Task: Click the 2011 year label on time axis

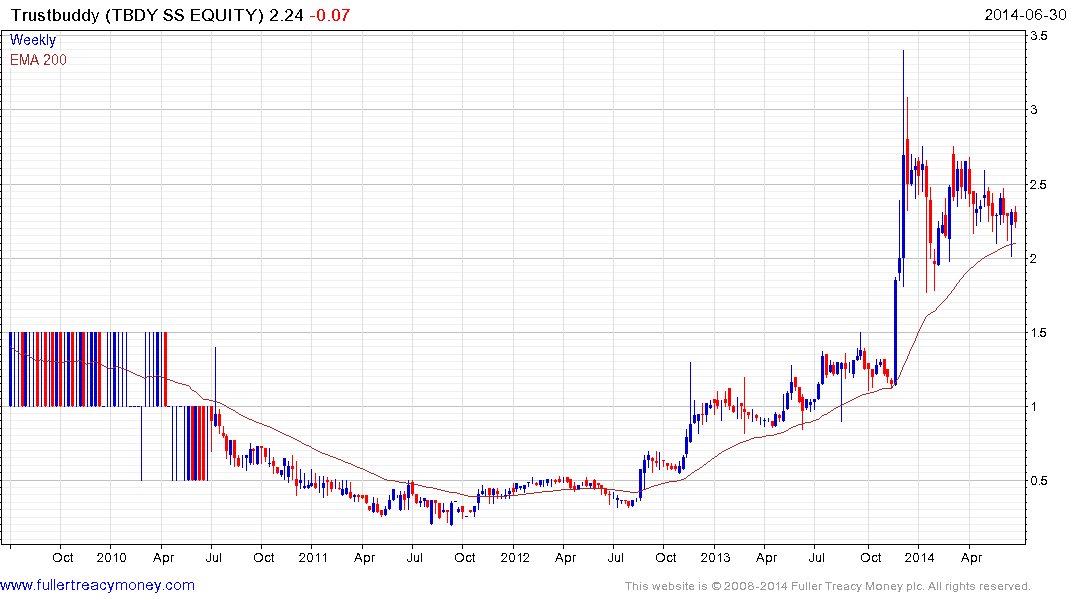Action: coord(313,557)
